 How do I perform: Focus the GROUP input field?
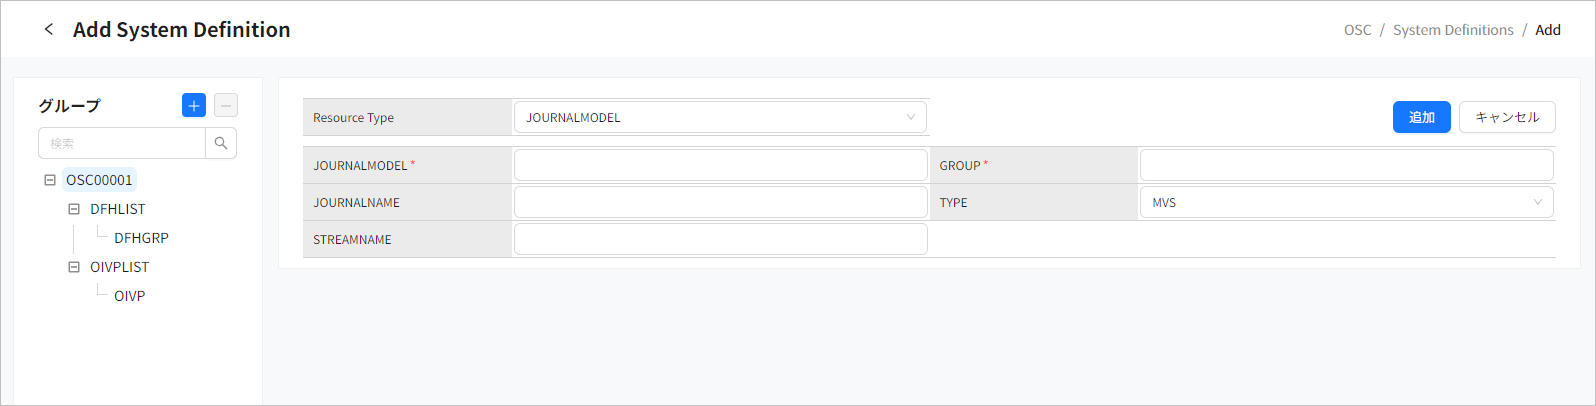pyautogui.click(x=1346, y=165)
